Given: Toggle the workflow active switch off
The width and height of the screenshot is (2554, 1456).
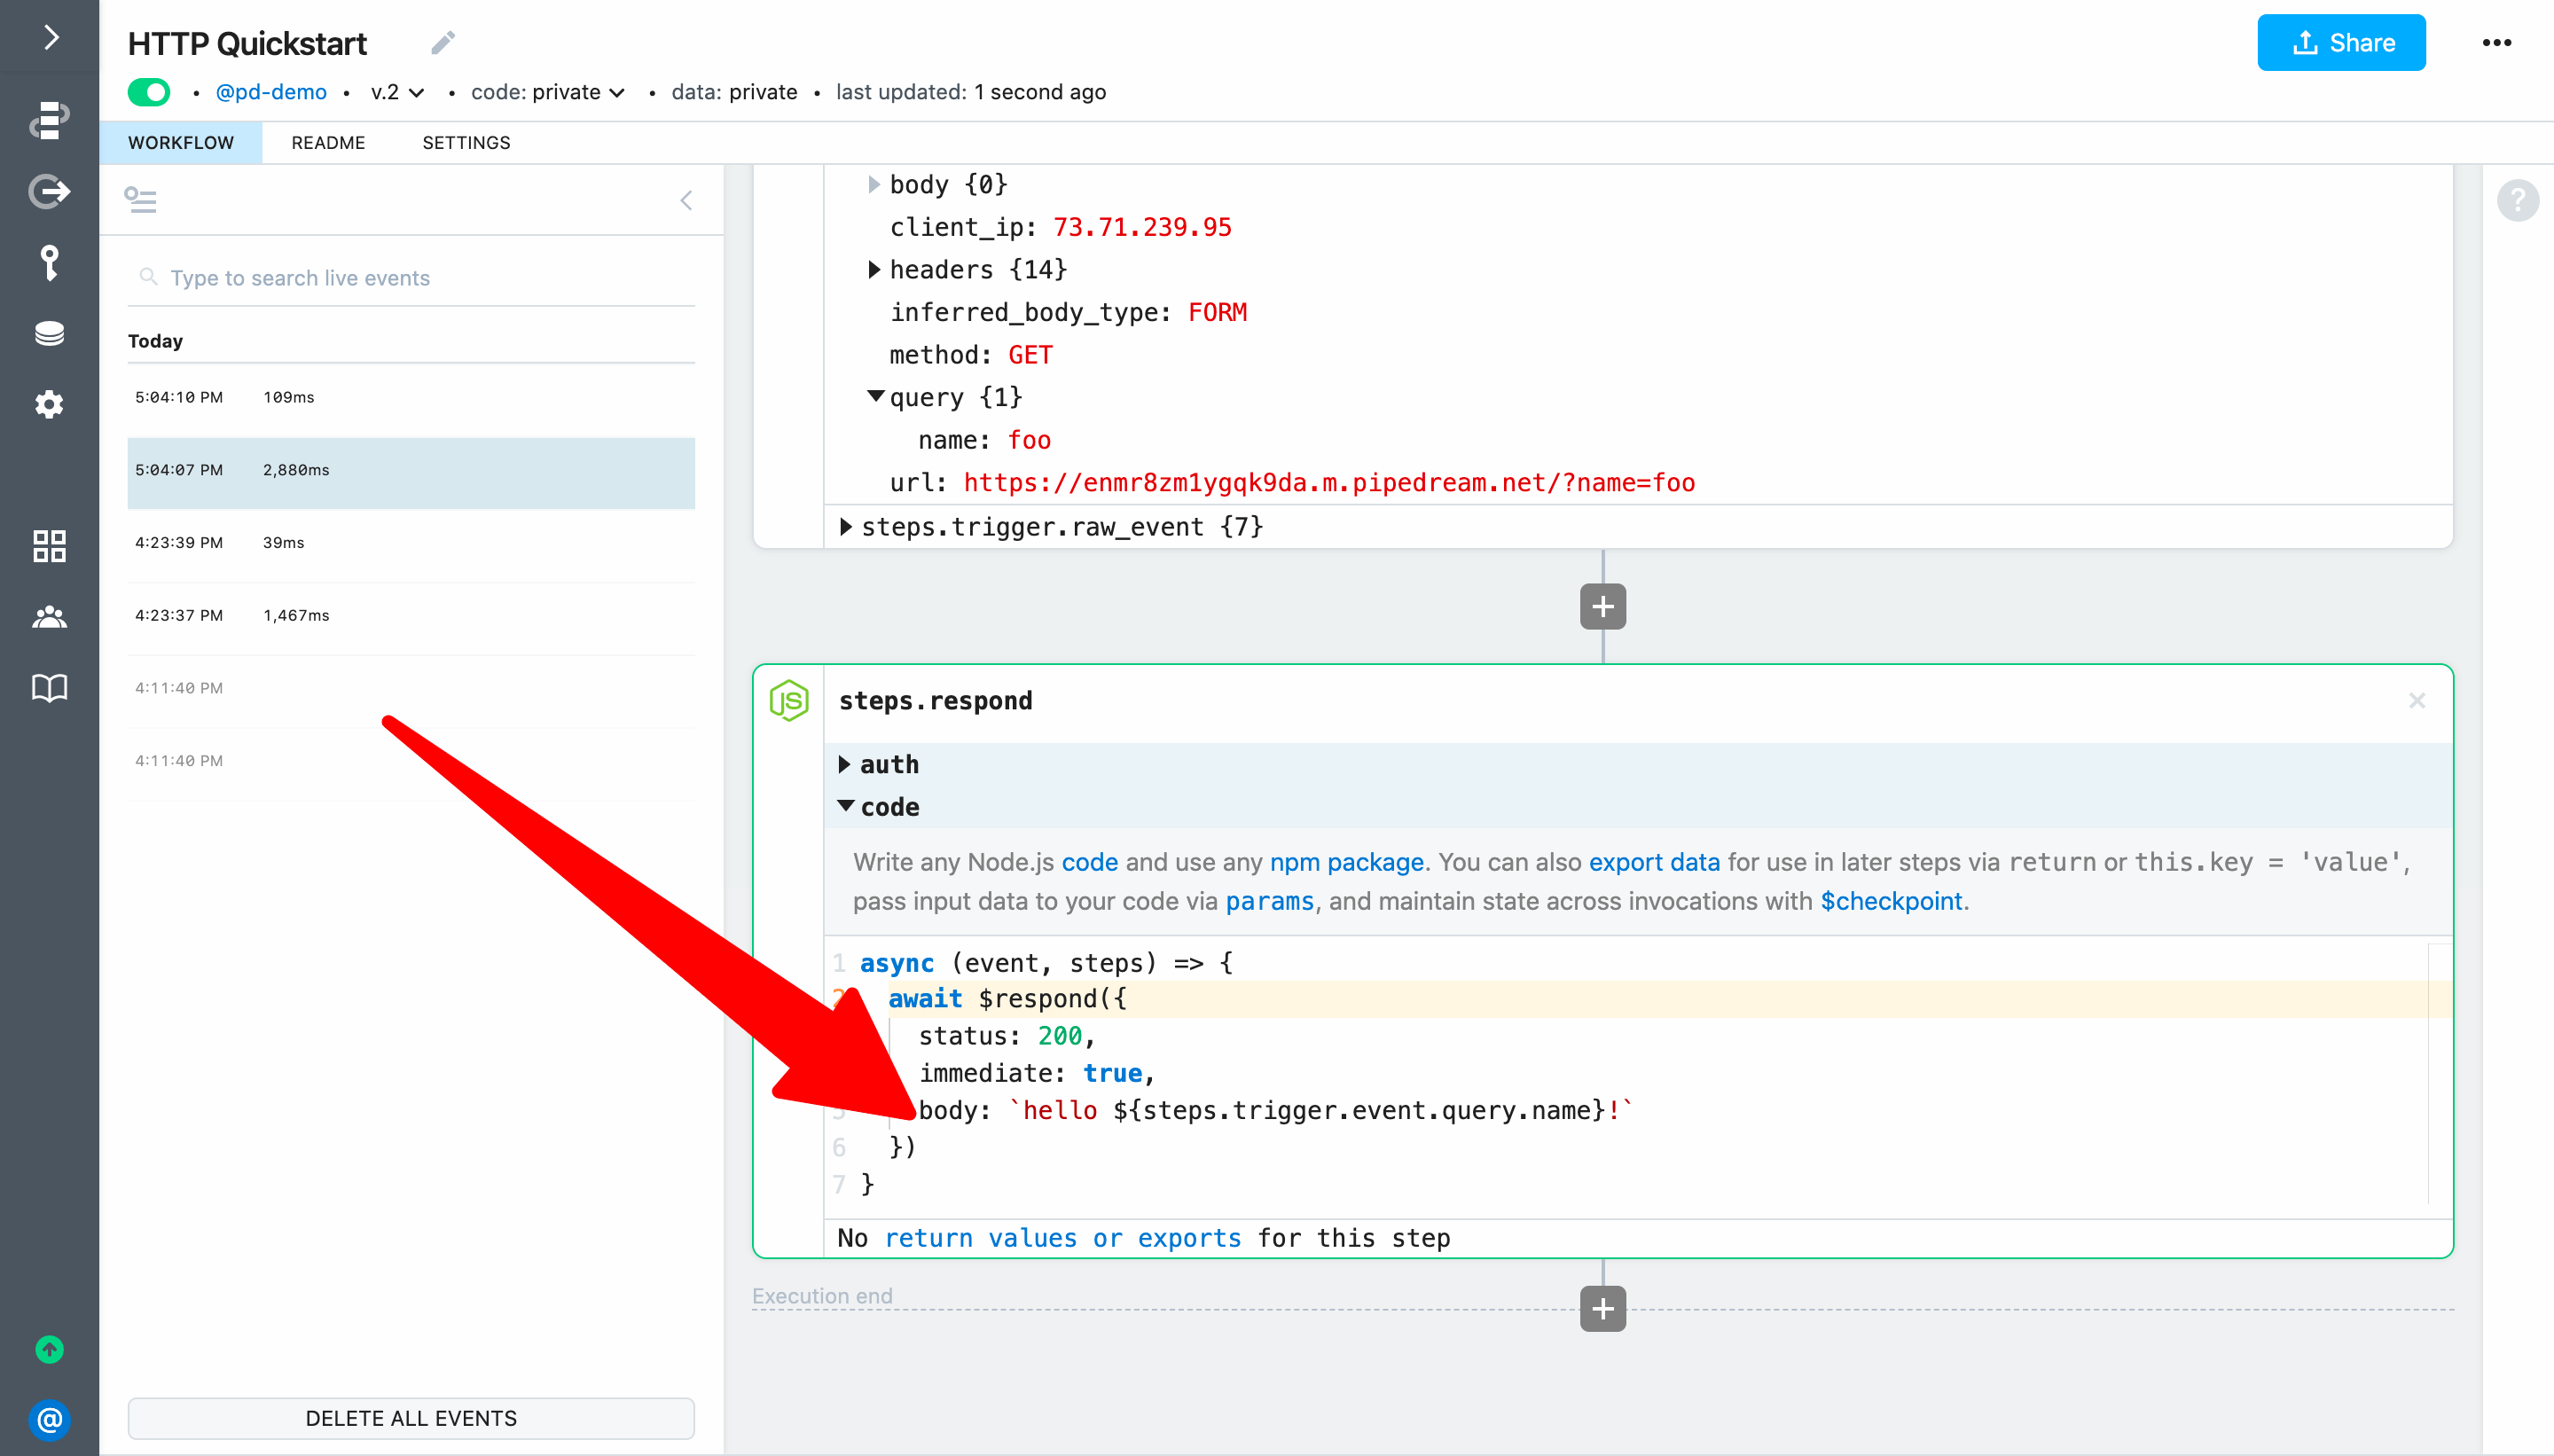Looking at the screenshot, I should 150,92.
